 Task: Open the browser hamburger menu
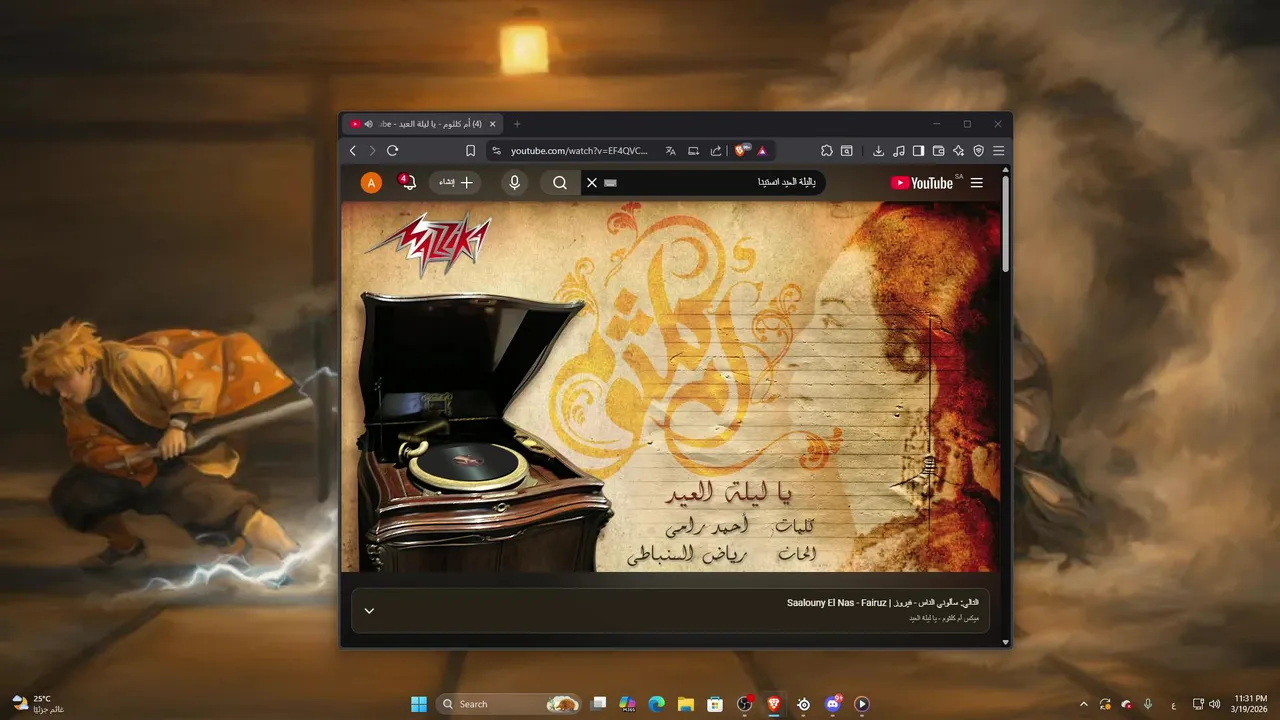[x=998, y=151]
